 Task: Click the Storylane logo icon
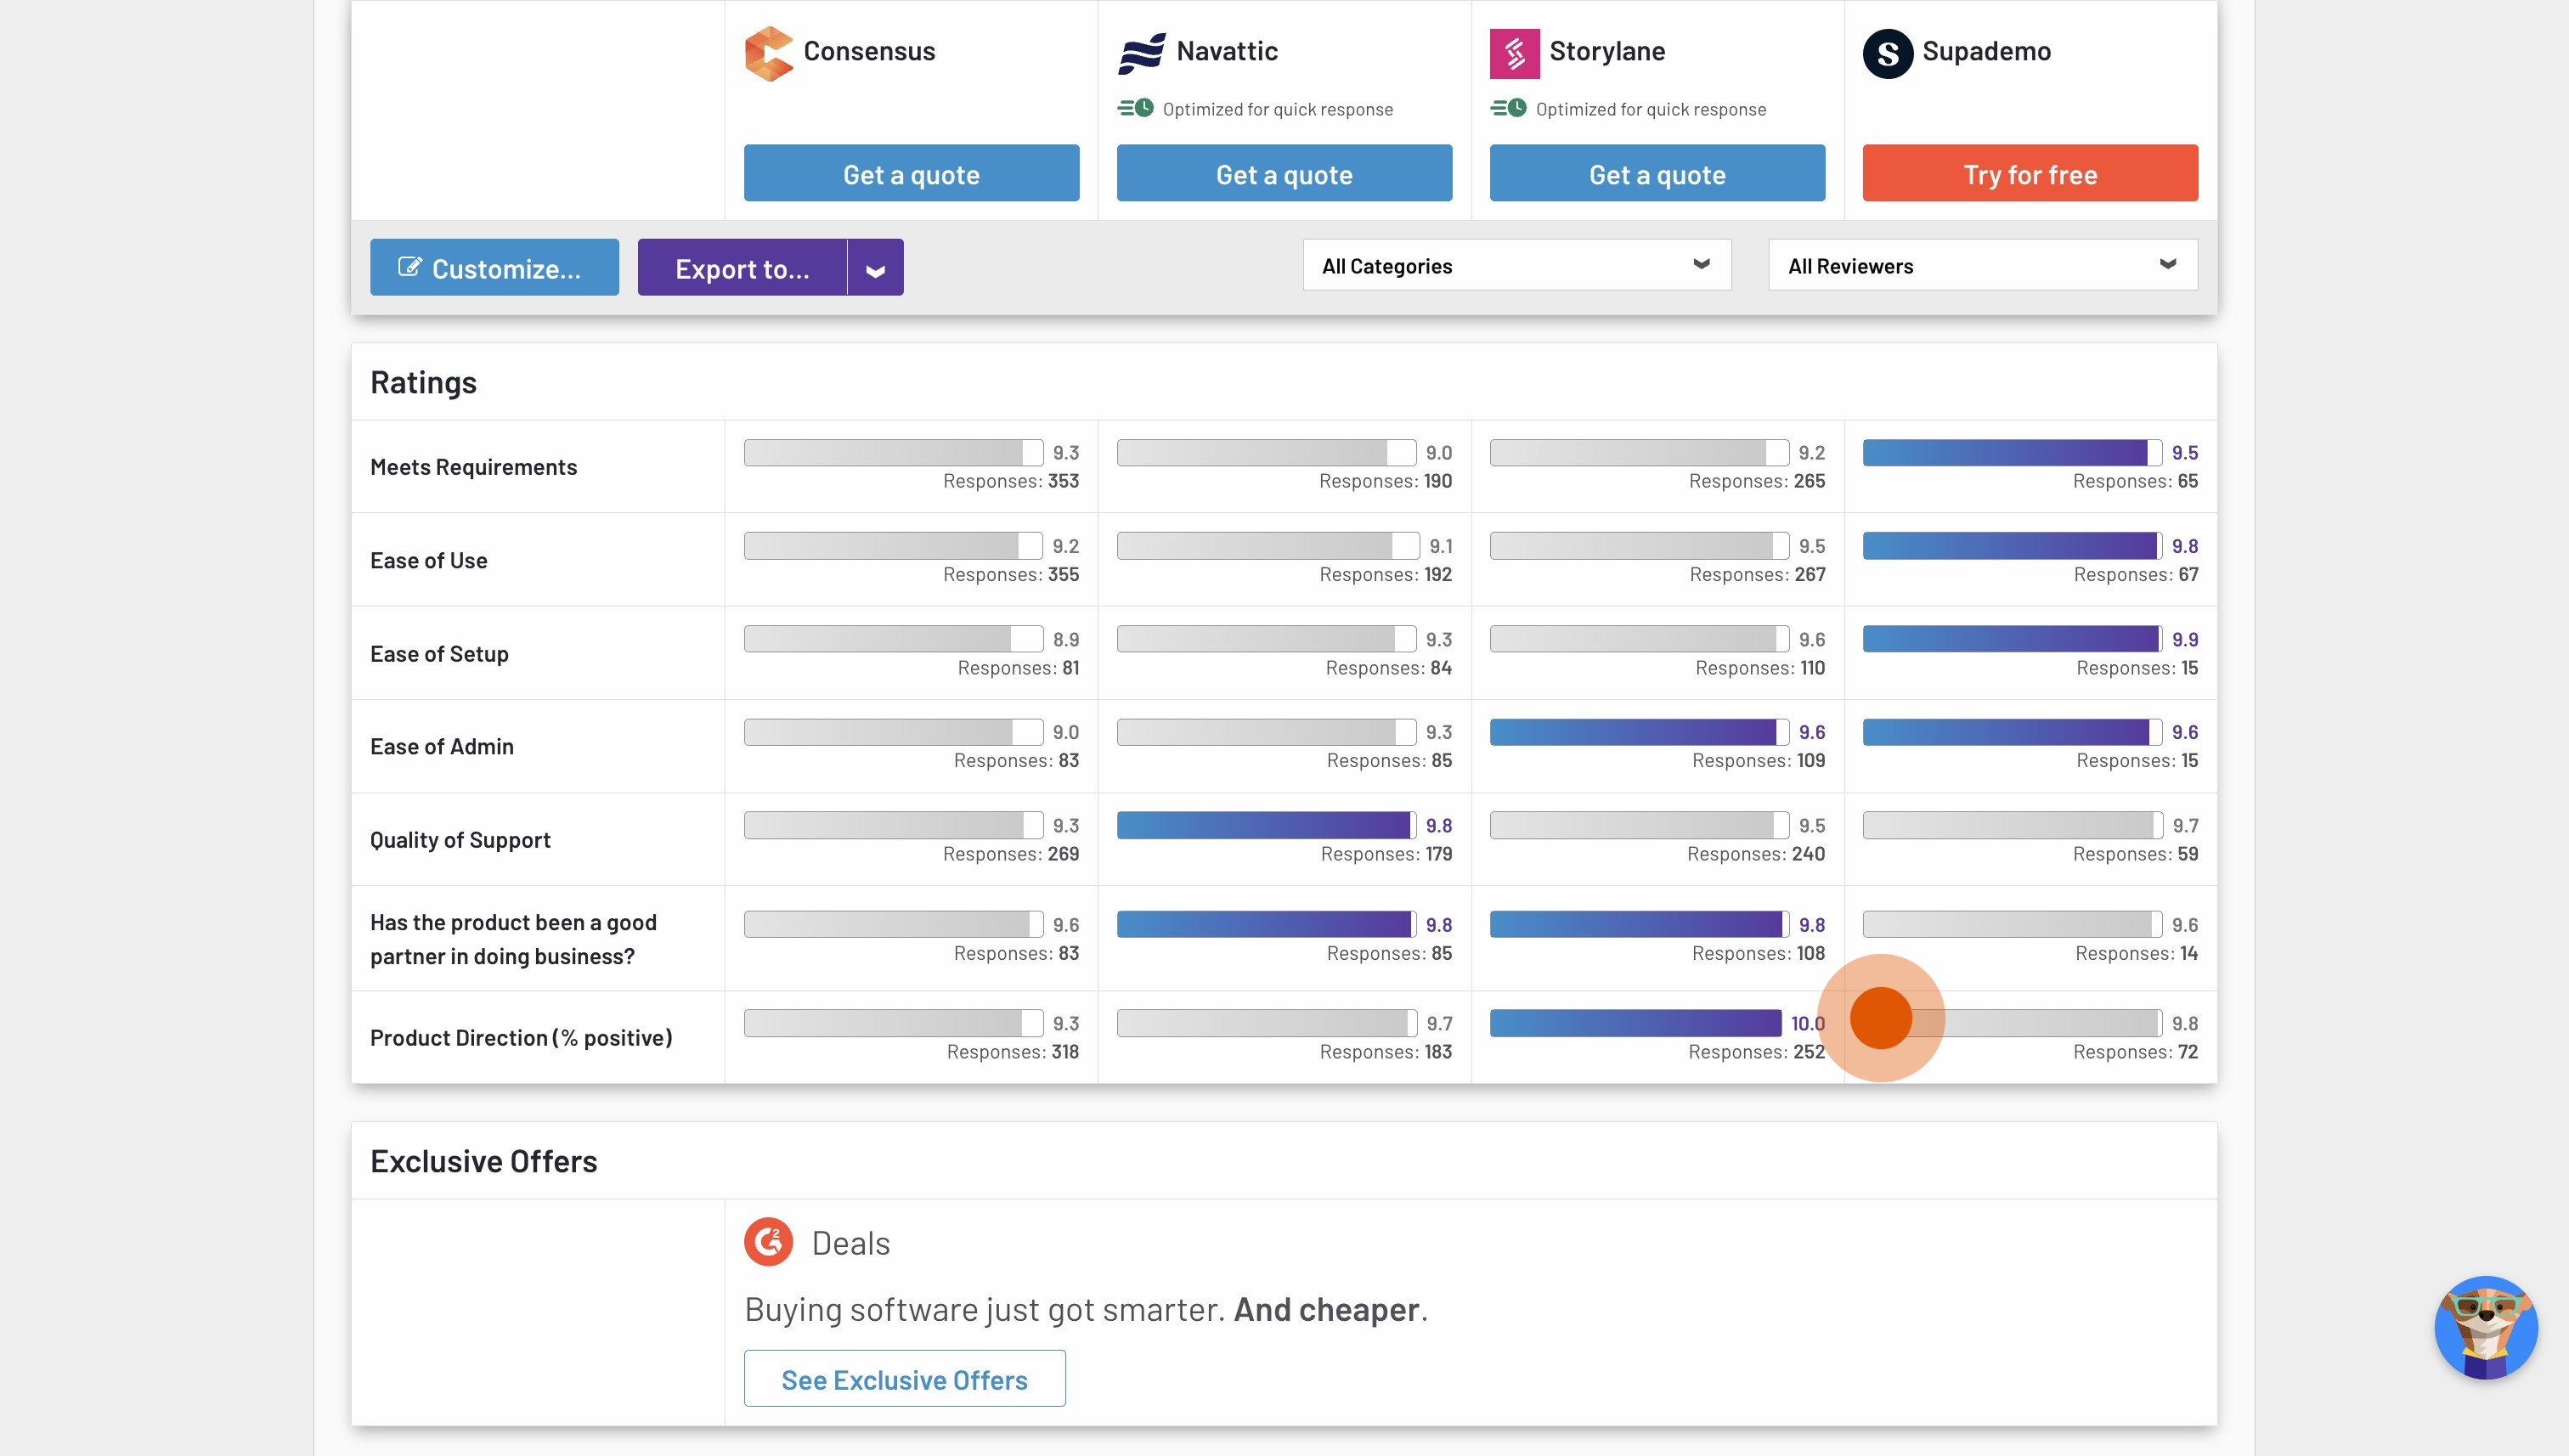[x=1514, y=53]
